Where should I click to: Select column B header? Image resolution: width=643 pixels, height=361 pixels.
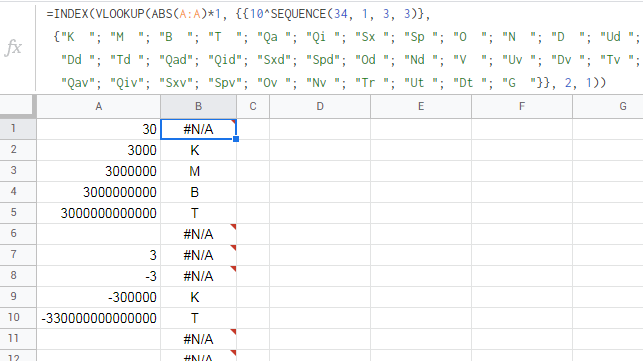(x=198, y=107)
